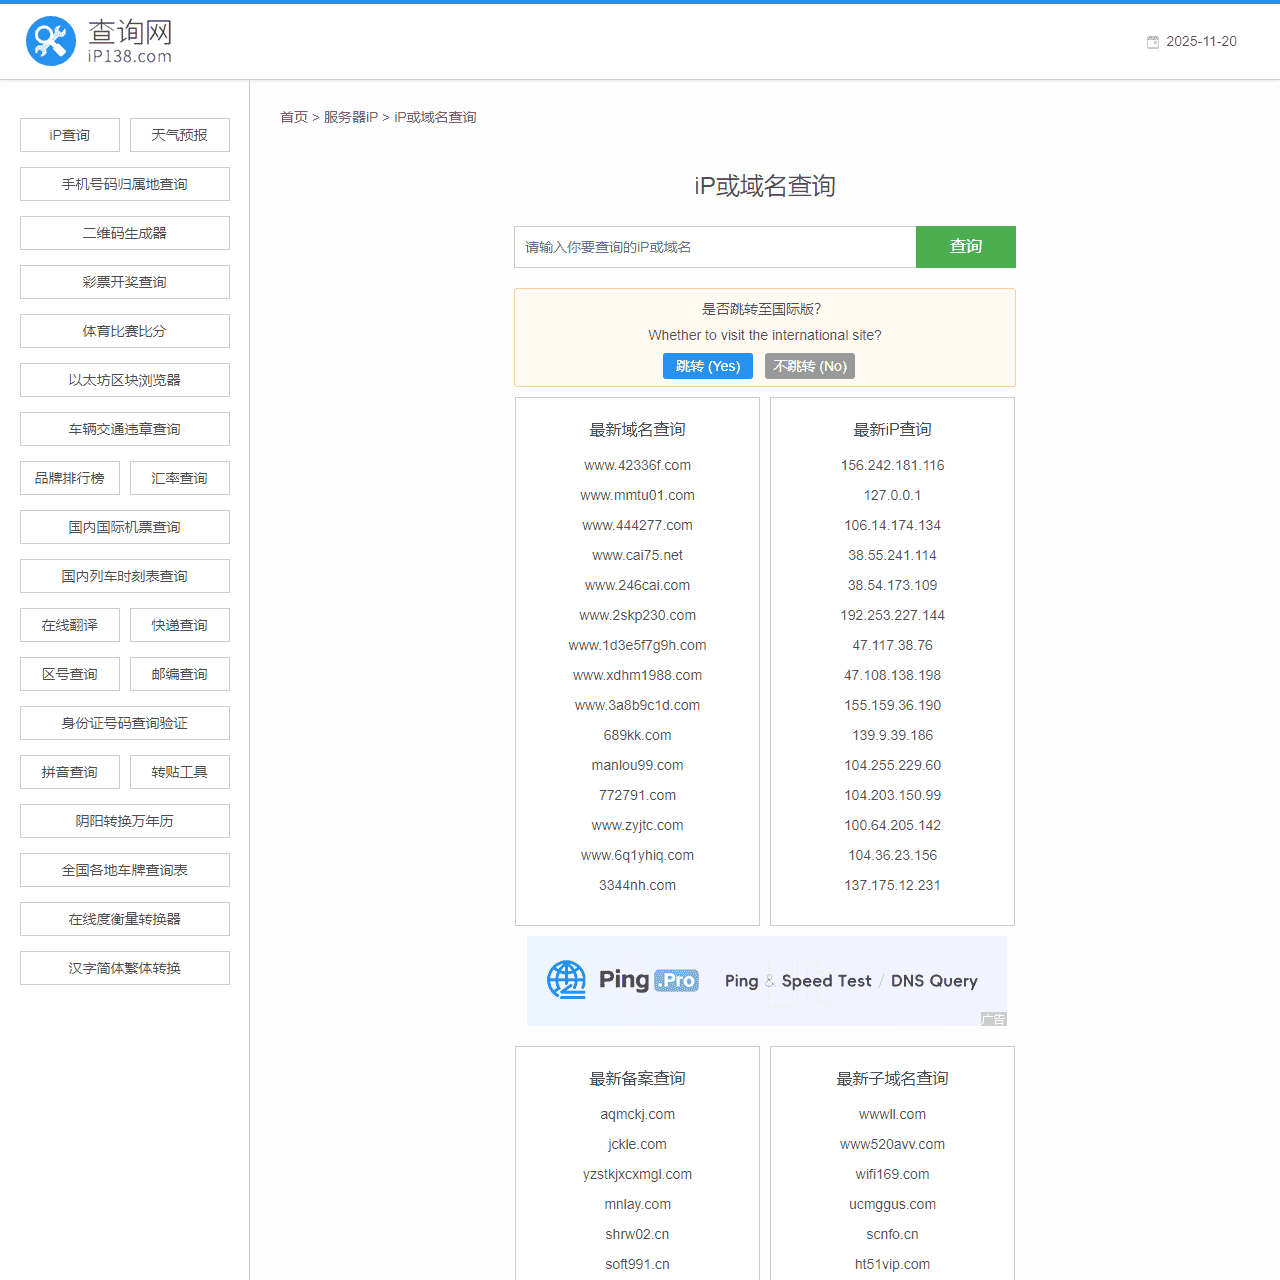The height and width of the screenshot is (1280, 1280).
Task: Open the wifi169.com subdomain link
Action: pos(892,1174)
